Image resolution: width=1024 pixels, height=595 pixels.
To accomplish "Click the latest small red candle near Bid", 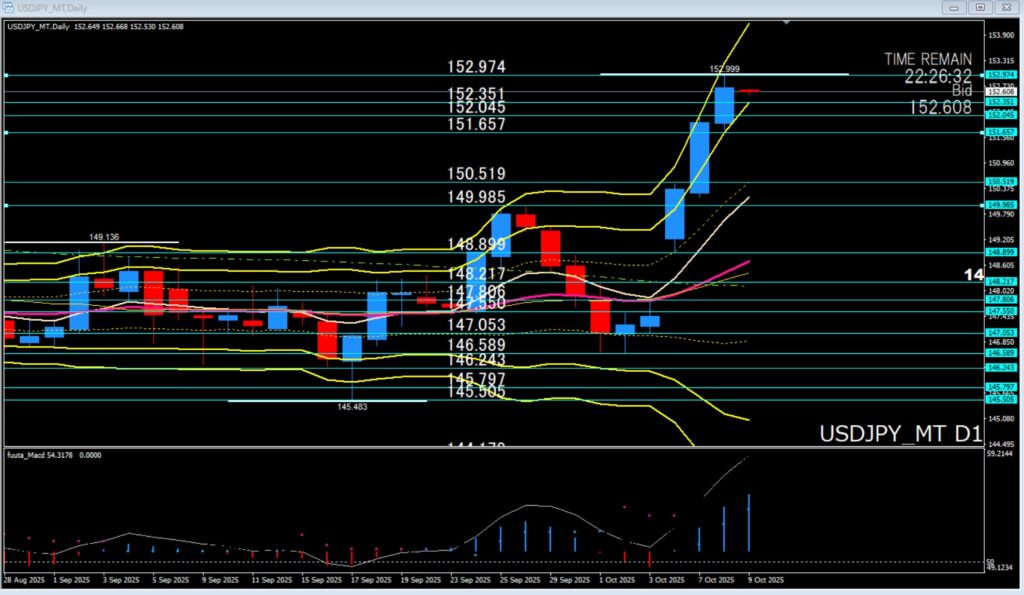I will click(750, 91).
